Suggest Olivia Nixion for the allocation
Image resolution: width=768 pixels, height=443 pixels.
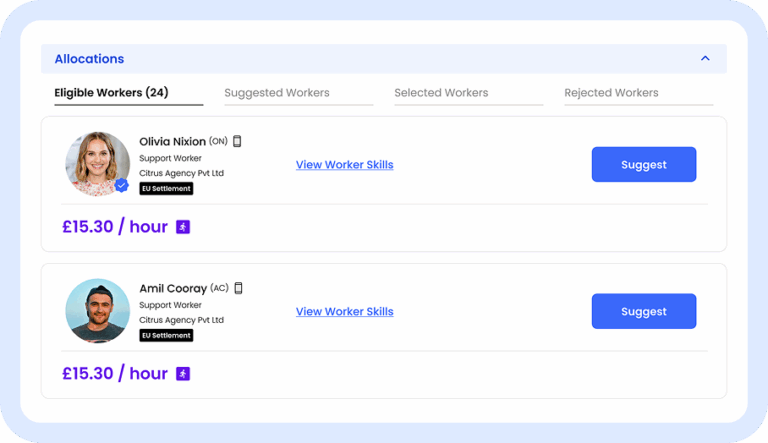click(x=643, y=165)
